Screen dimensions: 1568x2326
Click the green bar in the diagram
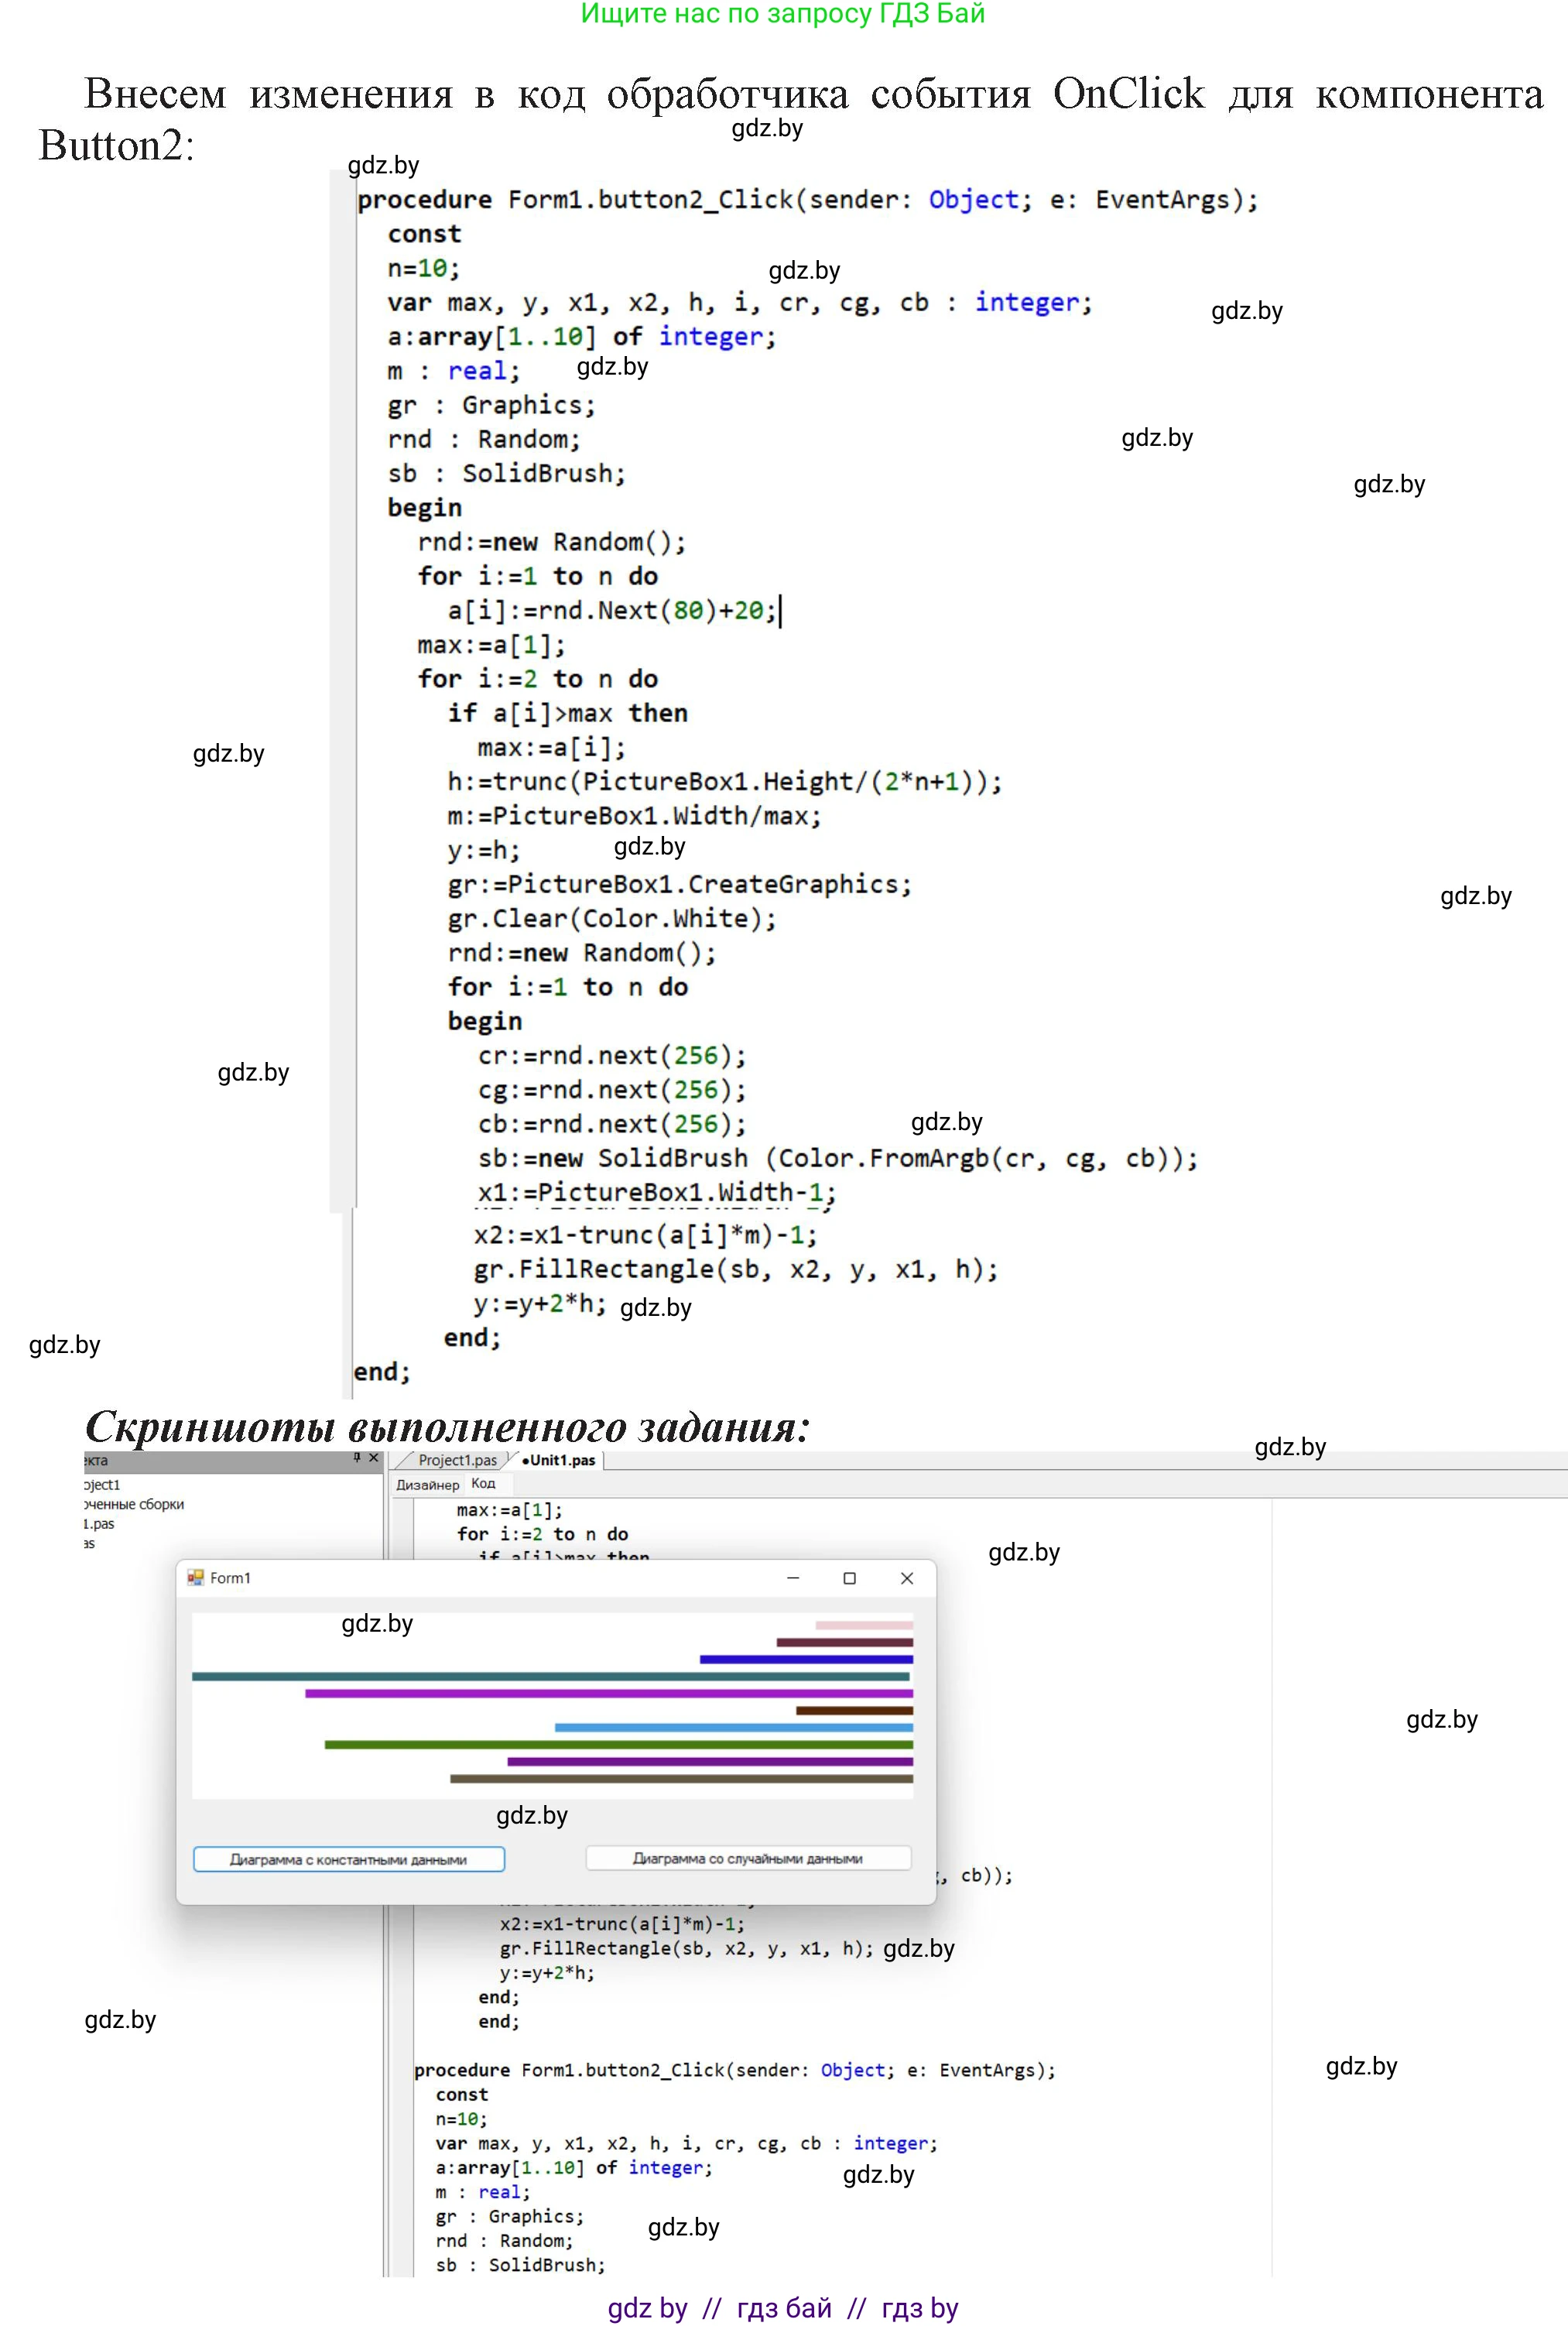pyautogui.click(x=618, y=1745)
